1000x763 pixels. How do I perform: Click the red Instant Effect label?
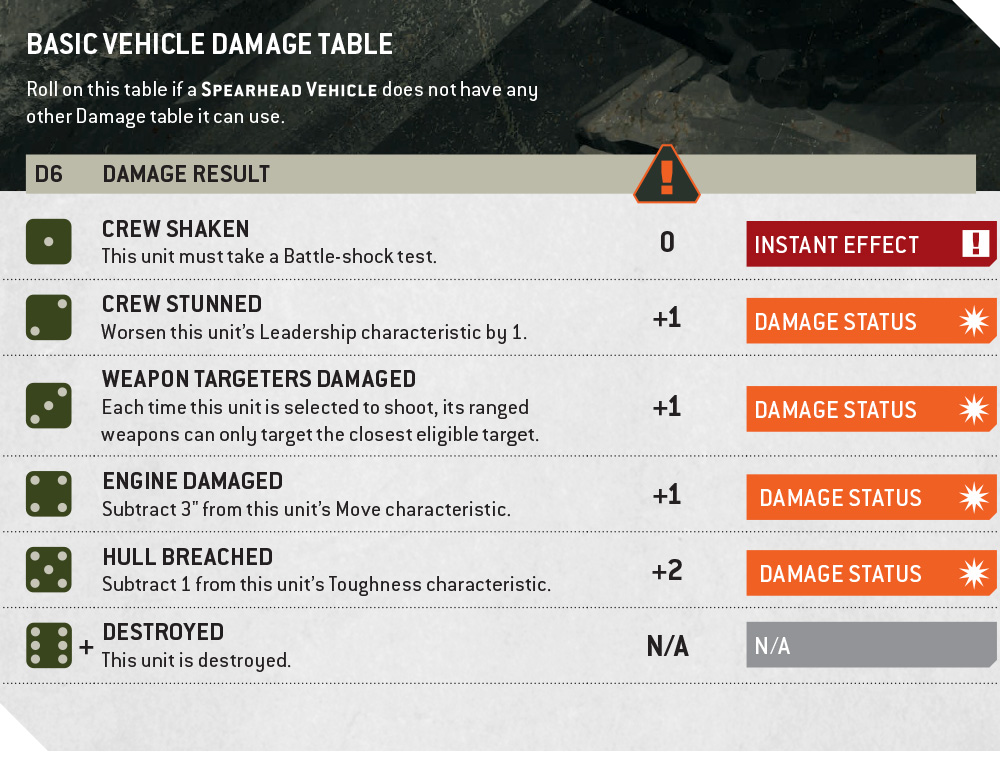click(x=836, y=245)
